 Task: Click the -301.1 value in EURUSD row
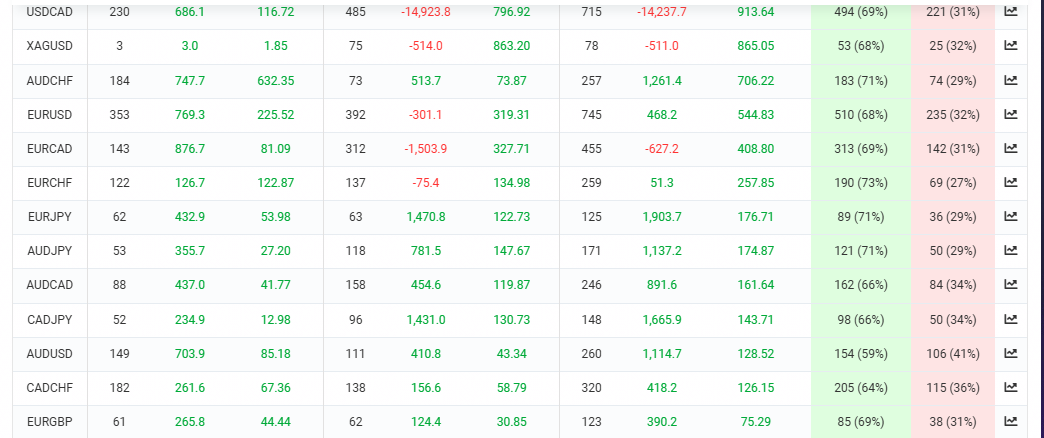(x=425, y=115)
